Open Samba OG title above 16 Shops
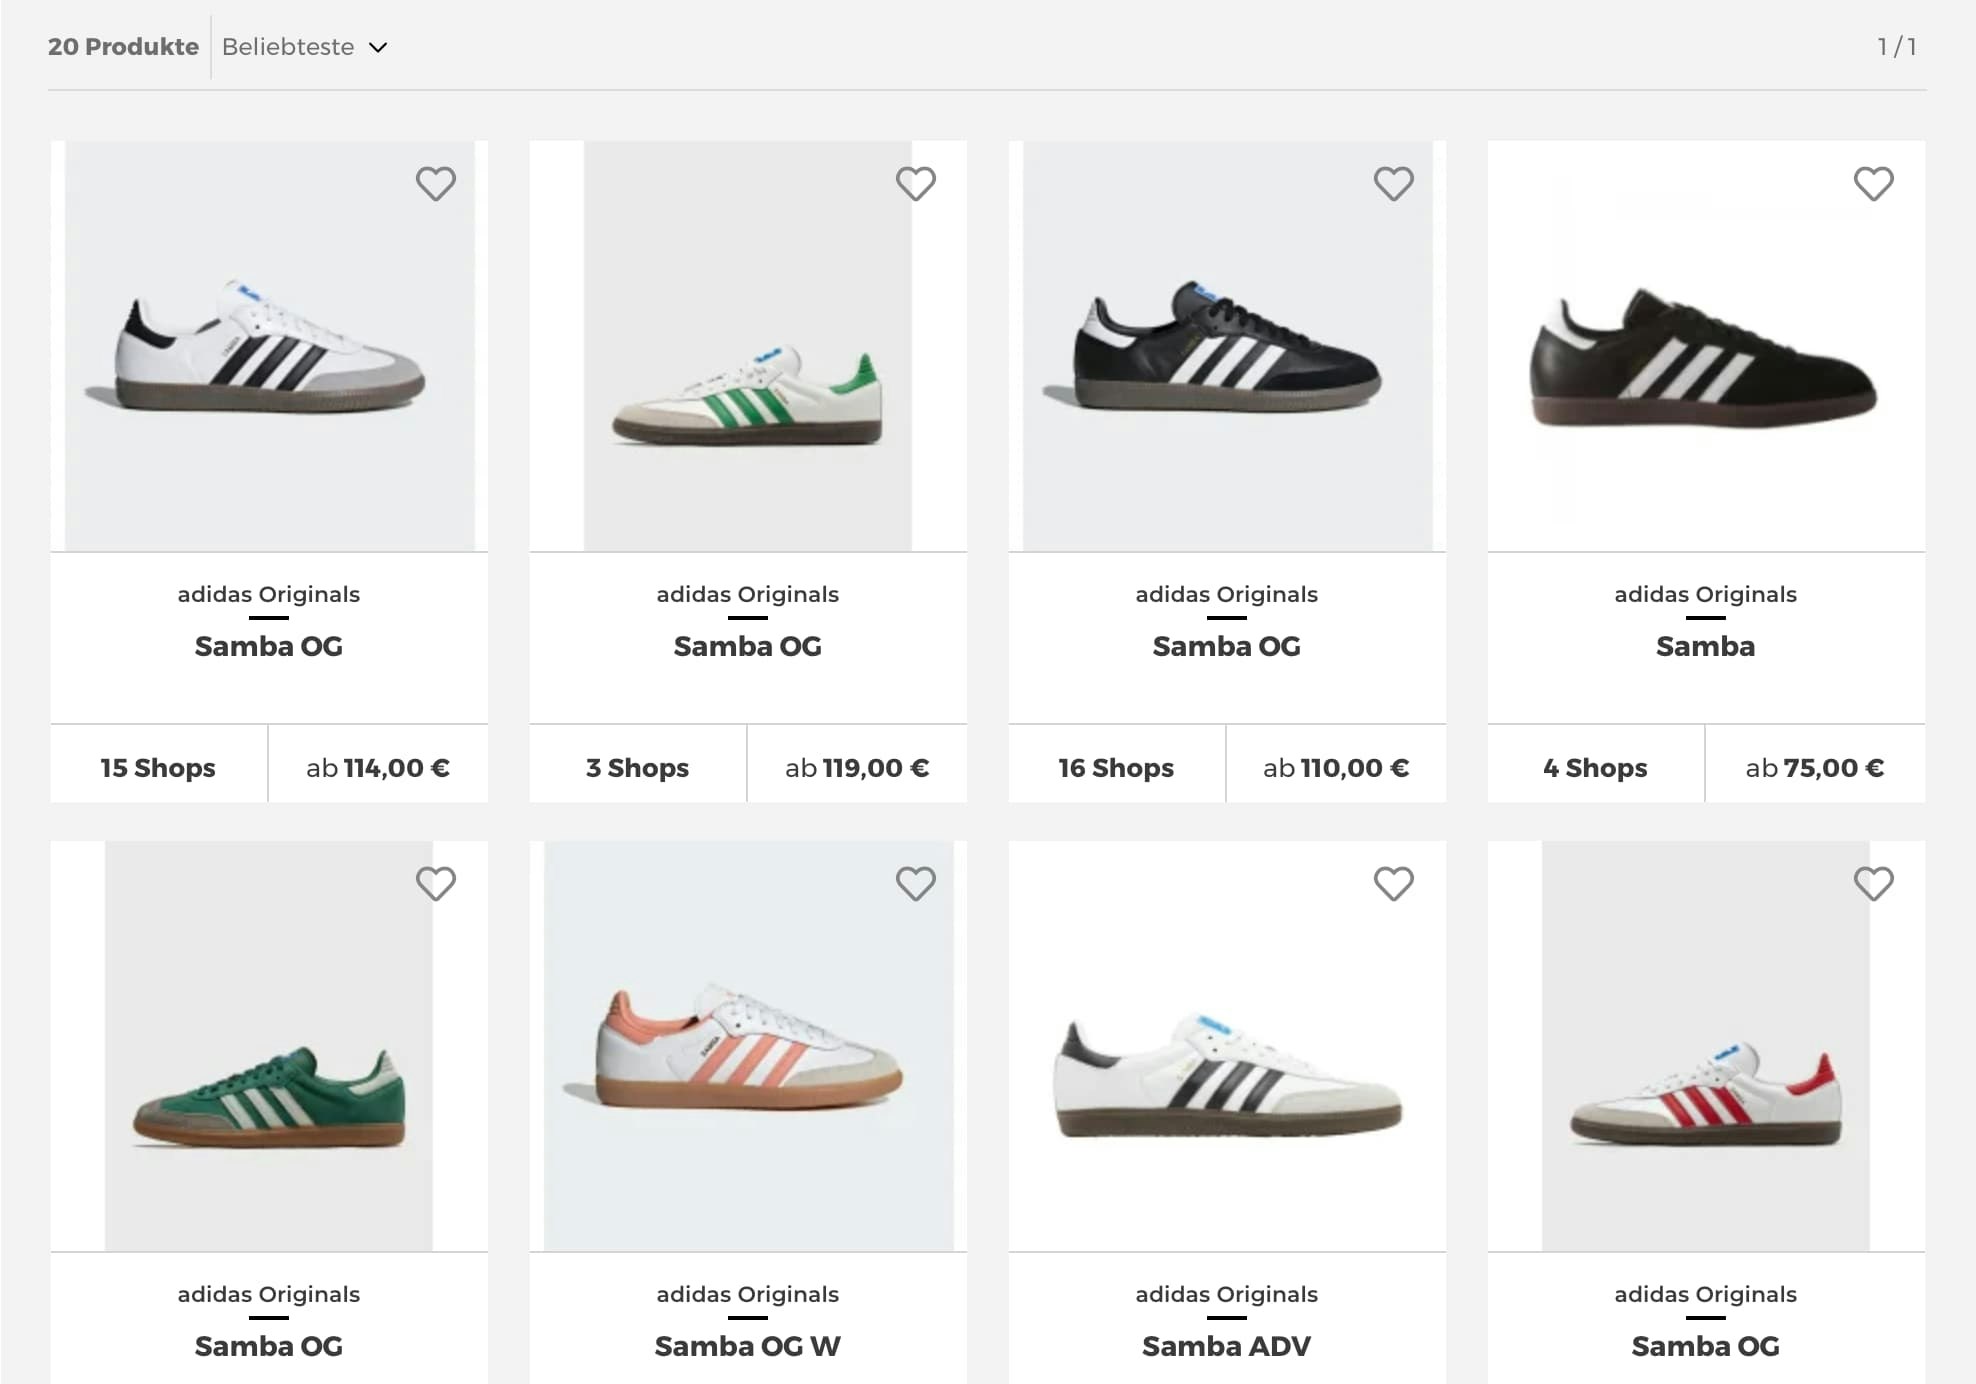 coord(1227,647)
